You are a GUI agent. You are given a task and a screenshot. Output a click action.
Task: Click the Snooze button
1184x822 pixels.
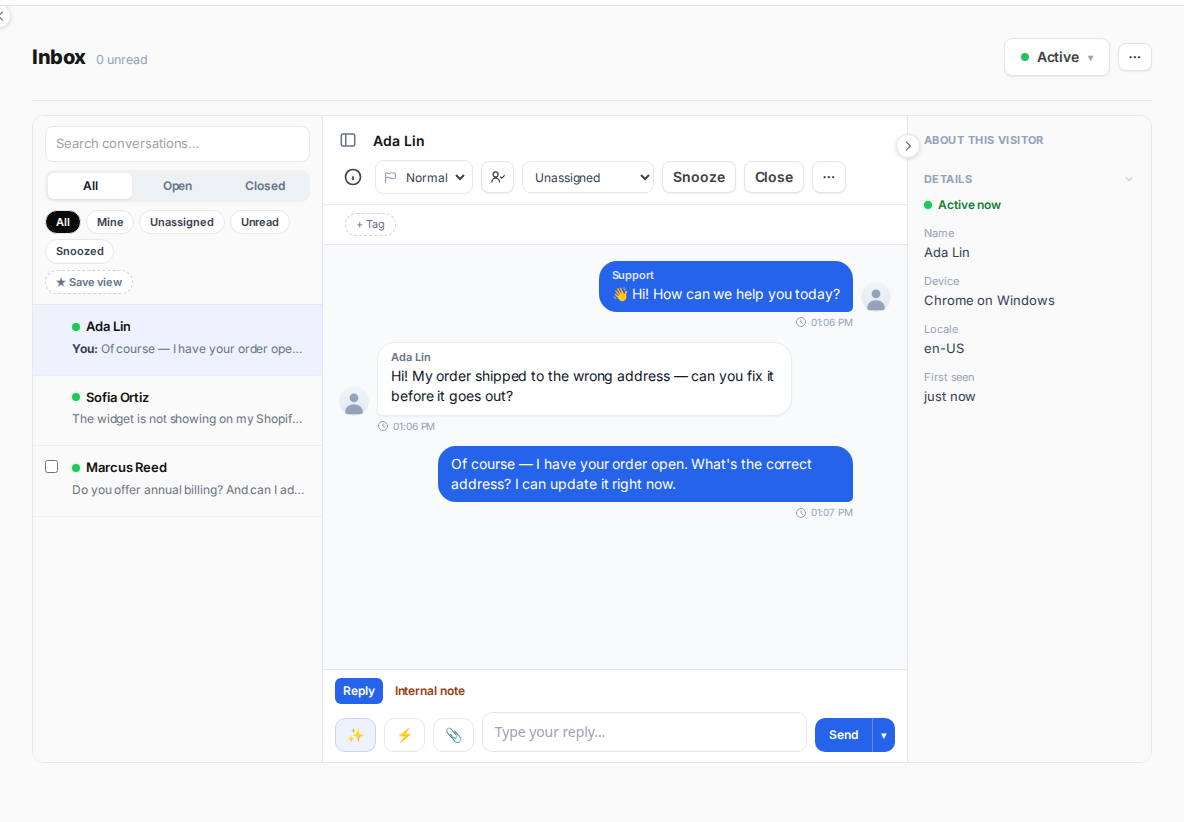click(x=698, y=177)
